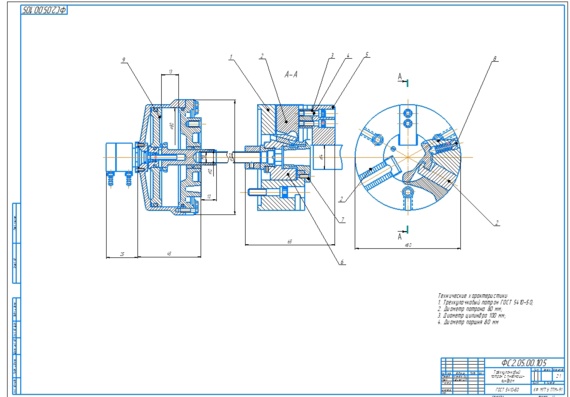Click the technical characteristics text heading
Image resolution: width=570 pixels, height=397 pixels.
tap(473, 296)
